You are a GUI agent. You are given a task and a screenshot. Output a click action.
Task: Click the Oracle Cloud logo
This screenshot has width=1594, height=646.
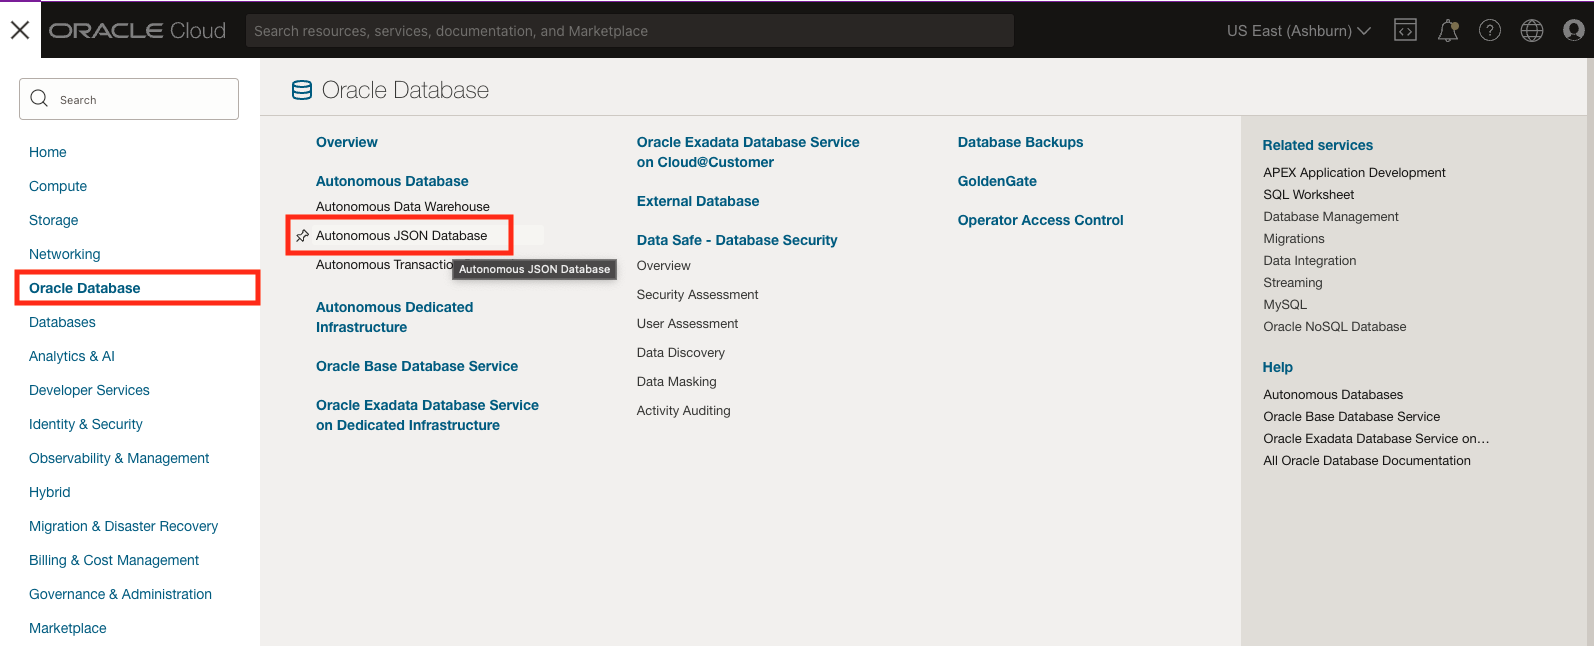138,31
